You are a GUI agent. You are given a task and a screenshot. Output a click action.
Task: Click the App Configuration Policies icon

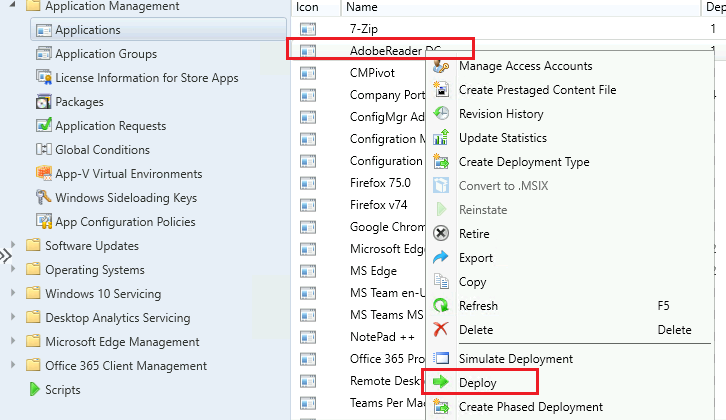[44, 221]
